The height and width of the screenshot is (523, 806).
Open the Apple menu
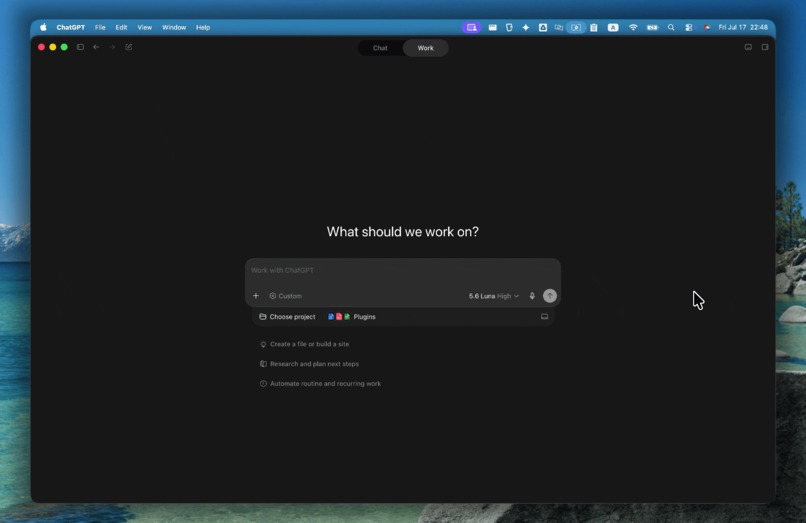pyautogui.click(x=43, y=27)
